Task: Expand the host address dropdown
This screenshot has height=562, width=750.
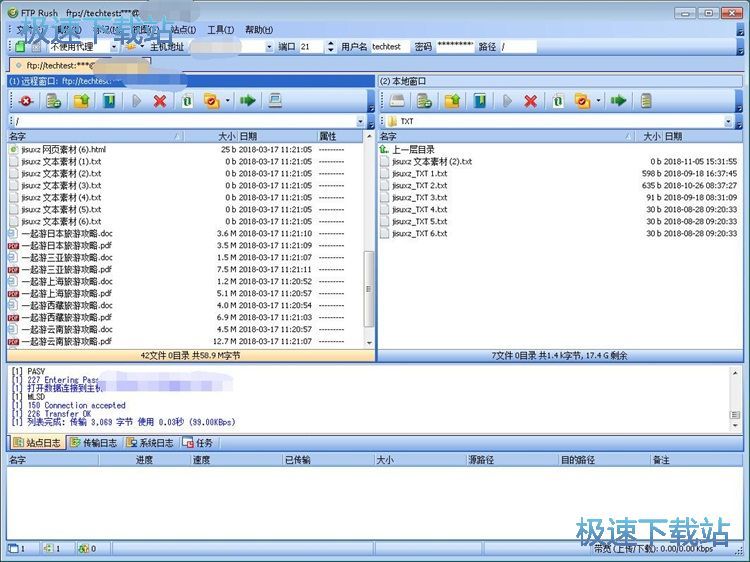Action: coord(269,47)
